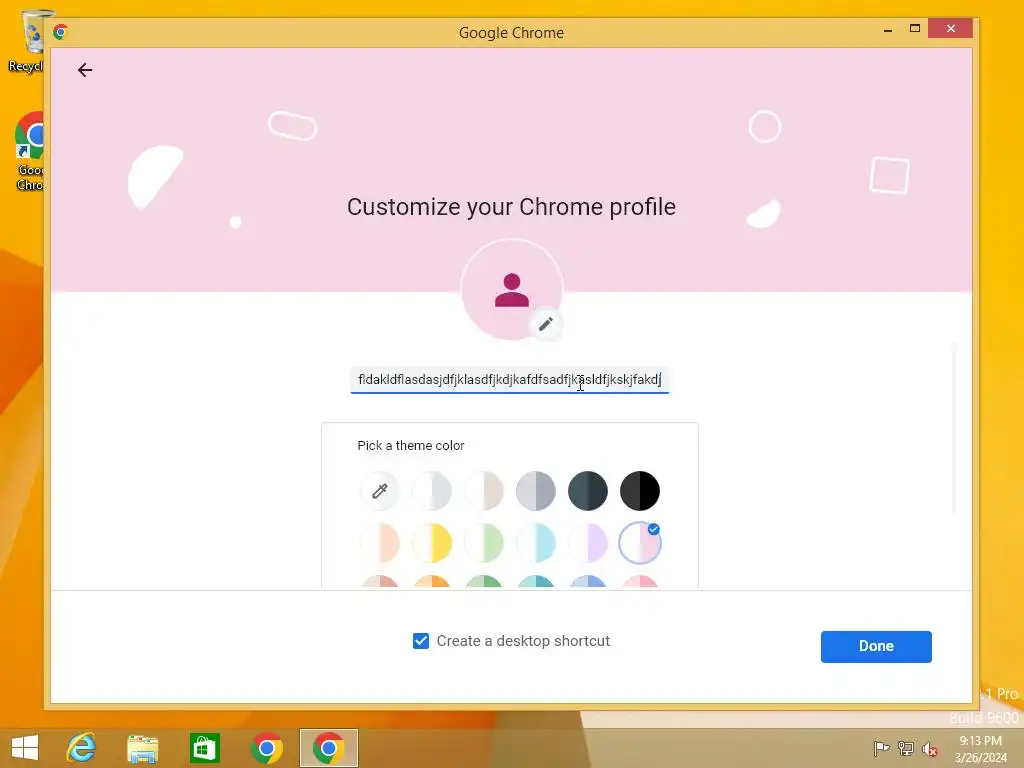Click the muted volume tray icon
The width and height of the screenshot is (1024, 768).
tap(930, 749)
